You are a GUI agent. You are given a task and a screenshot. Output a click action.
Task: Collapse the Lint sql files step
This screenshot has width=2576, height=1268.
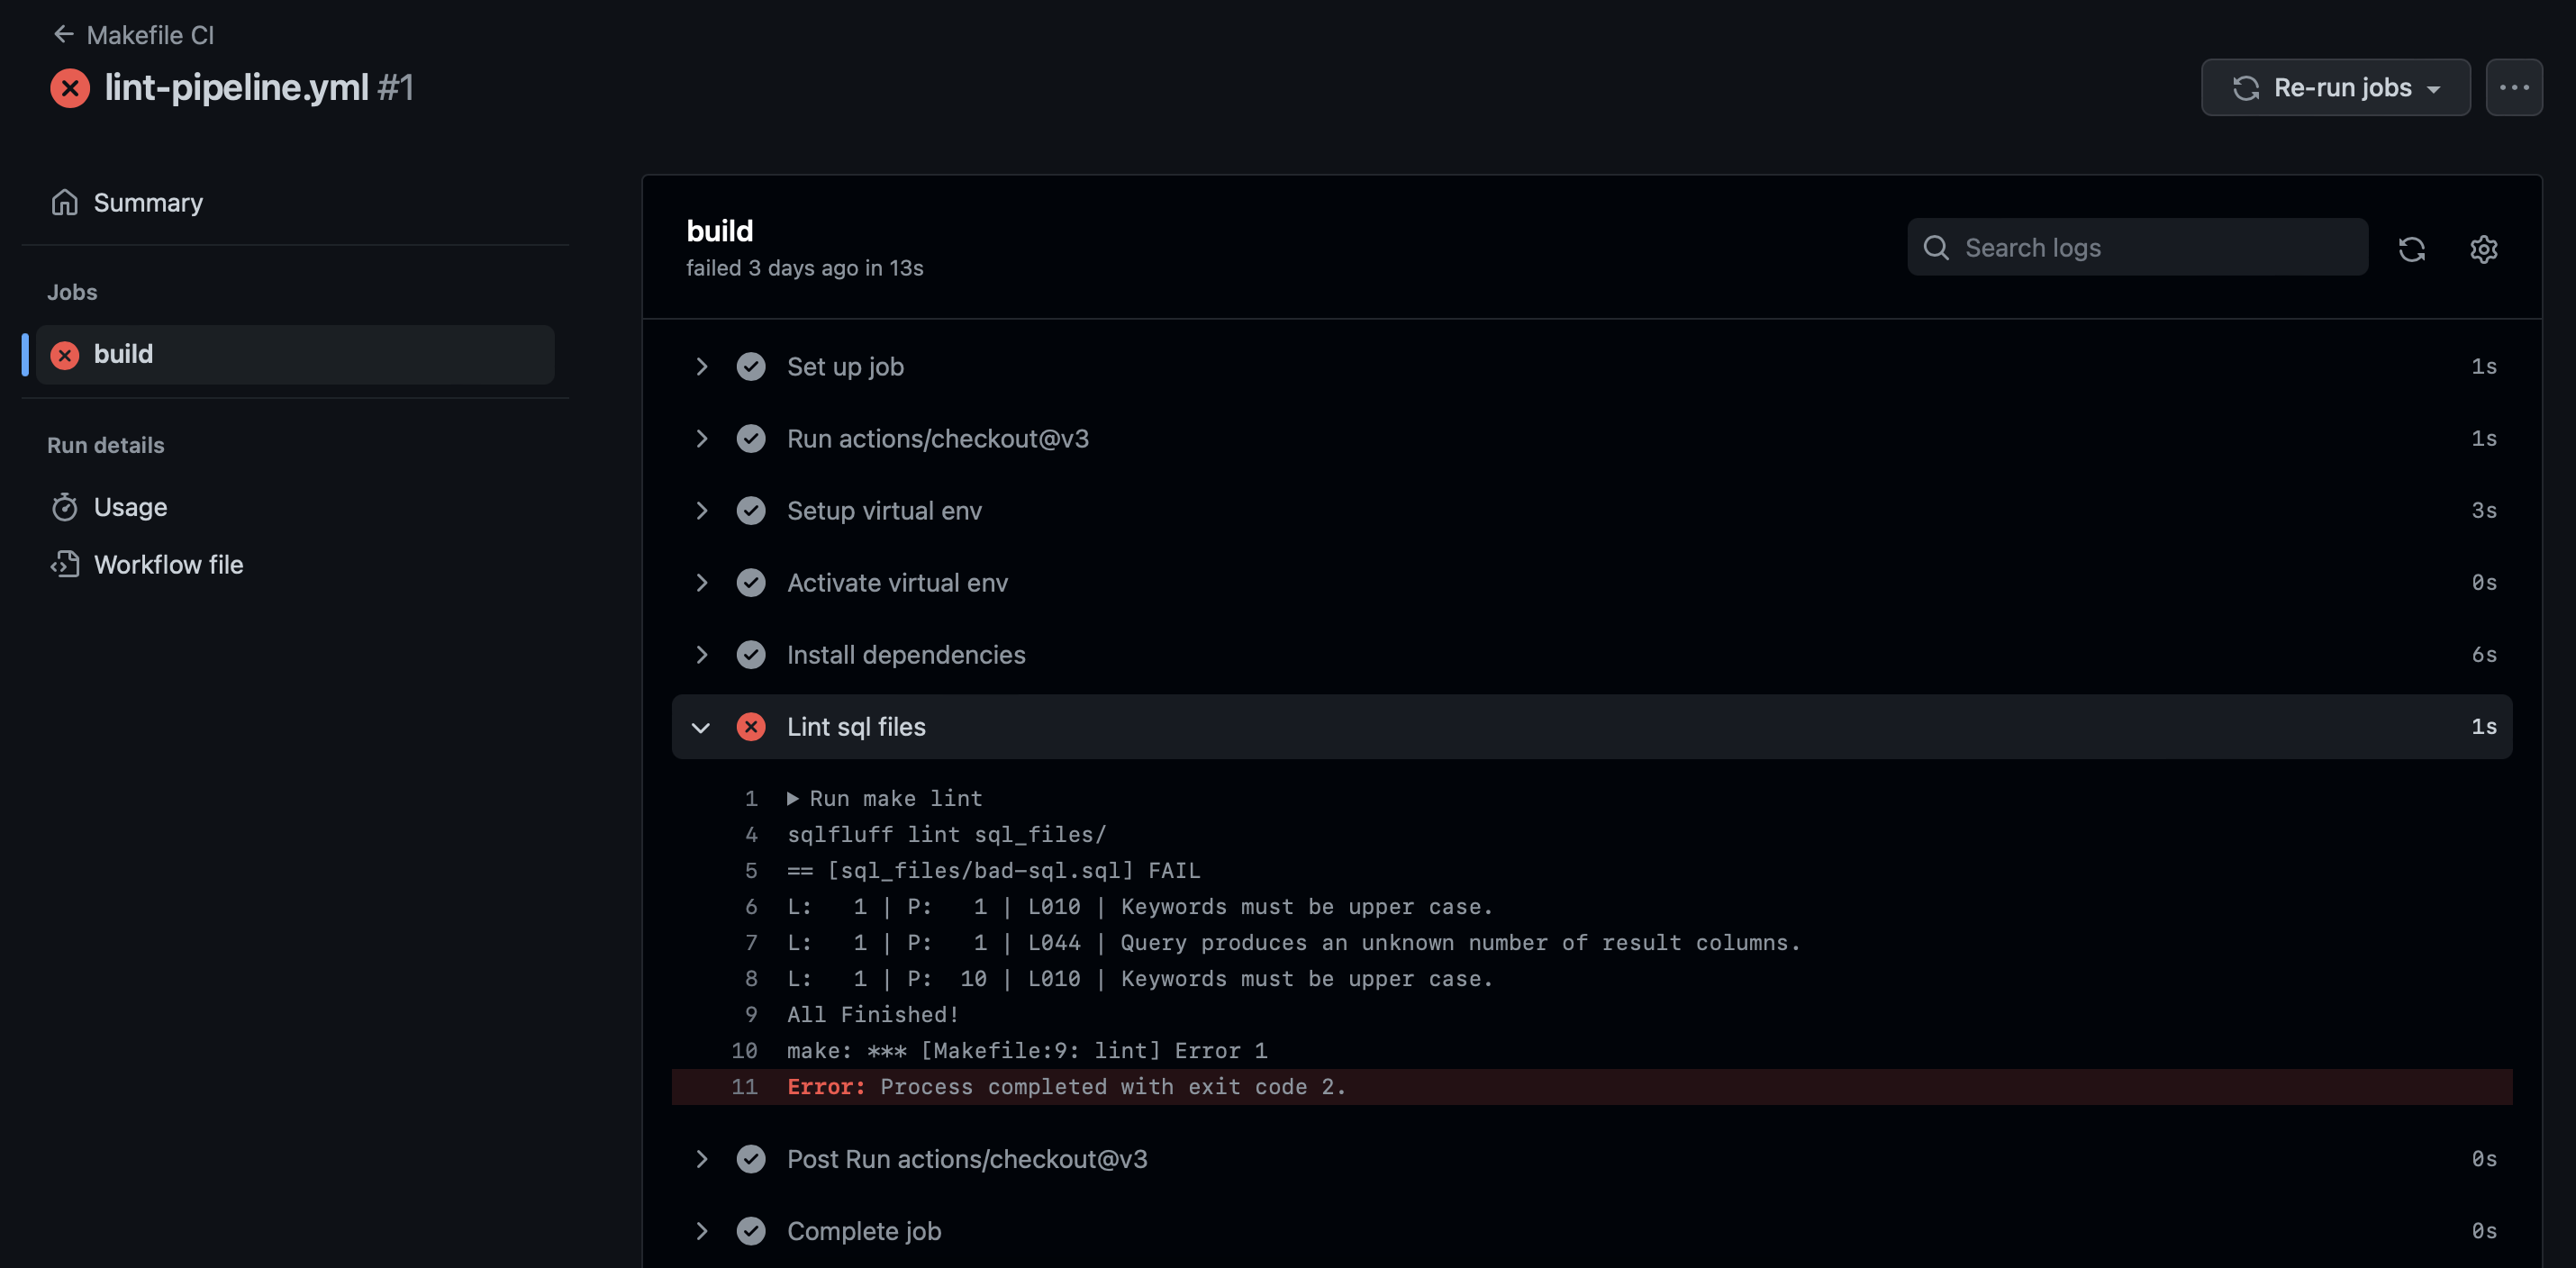coord(701,727)
